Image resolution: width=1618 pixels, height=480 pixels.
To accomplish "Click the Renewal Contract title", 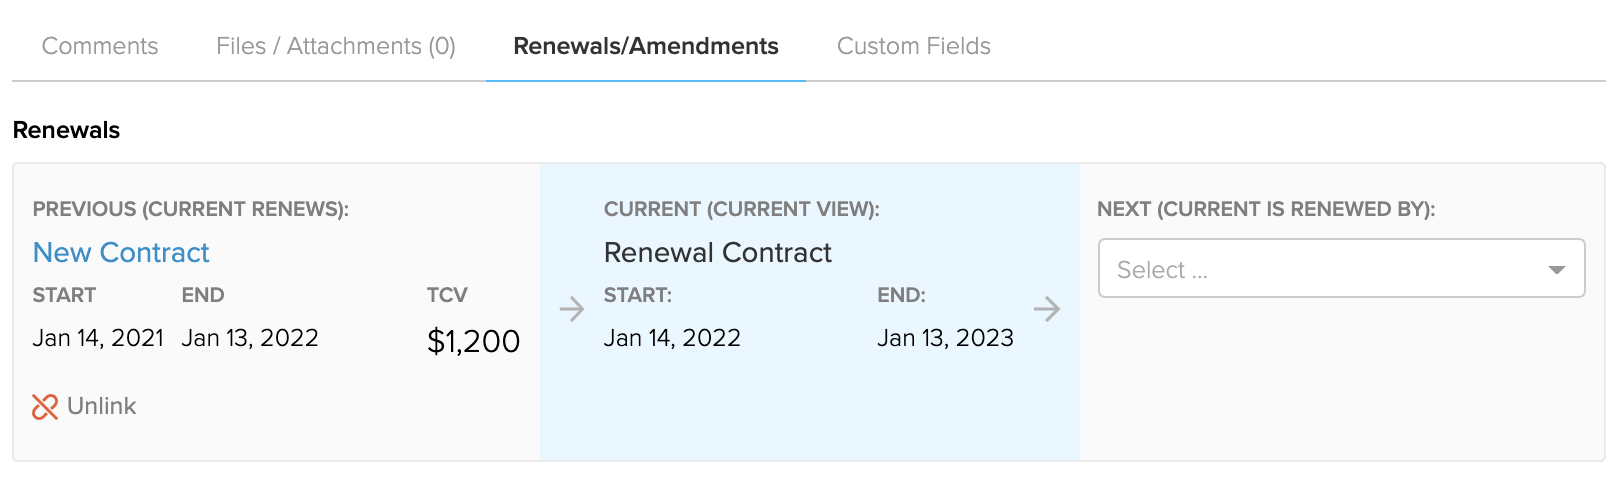I will click(x=718, y=252).
